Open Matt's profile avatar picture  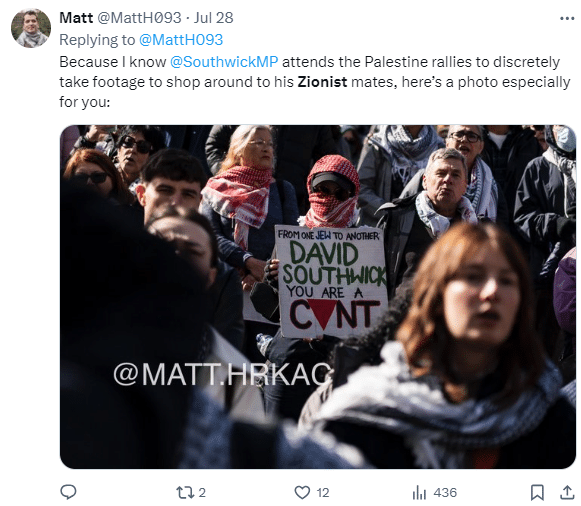point(31,29)
